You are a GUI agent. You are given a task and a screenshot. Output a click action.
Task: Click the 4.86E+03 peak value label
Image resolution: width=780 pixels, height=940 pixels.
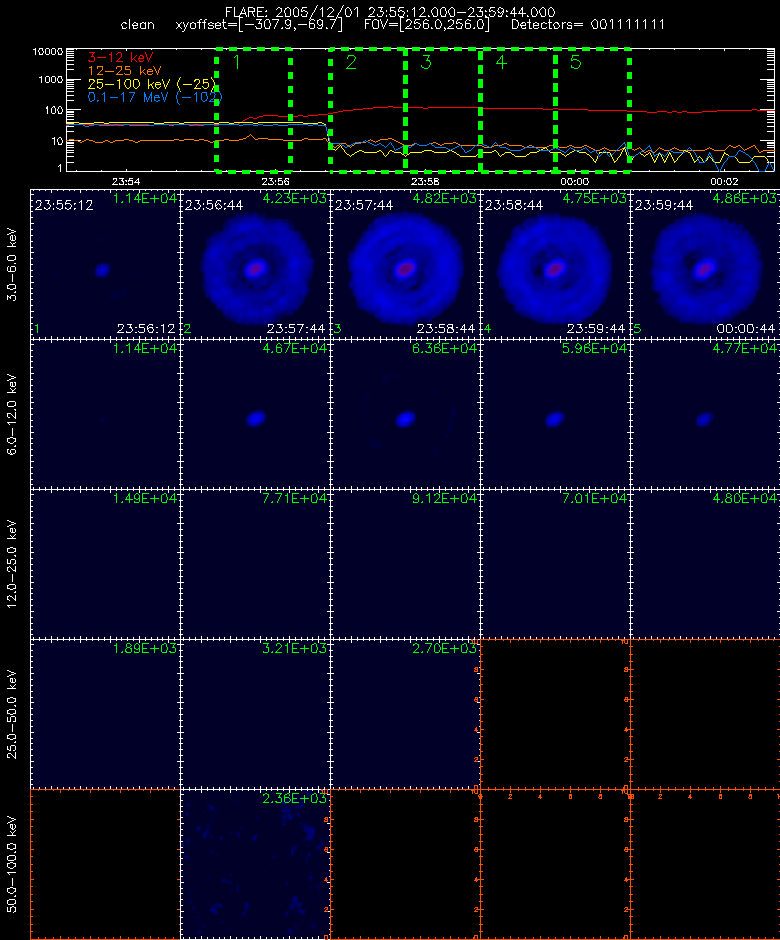pos(745,198)
